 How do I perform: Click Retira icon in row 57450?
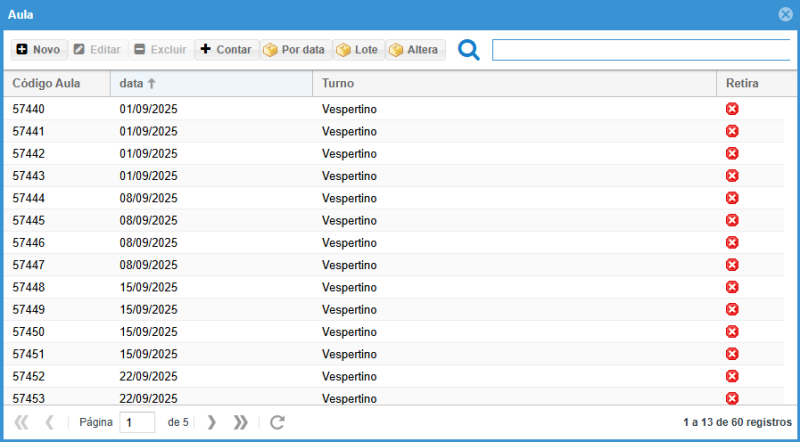coord(732,331)
